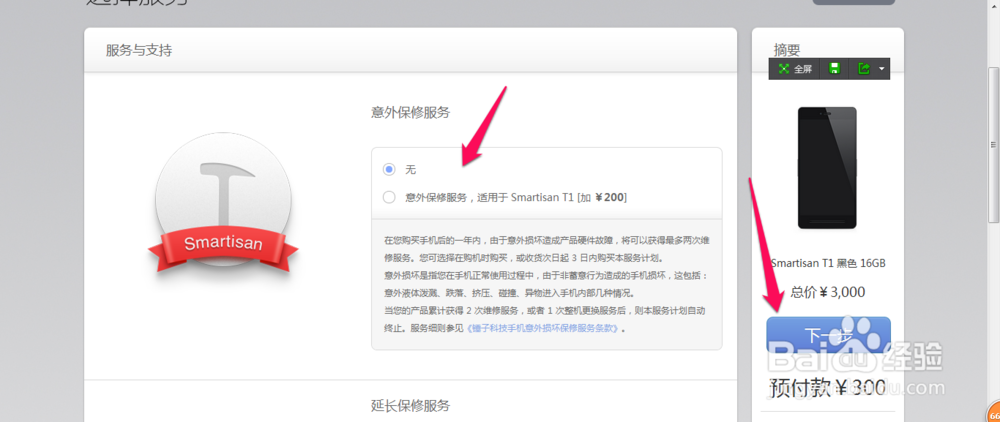Click the 总价￥3,000 text

point(827,293)
